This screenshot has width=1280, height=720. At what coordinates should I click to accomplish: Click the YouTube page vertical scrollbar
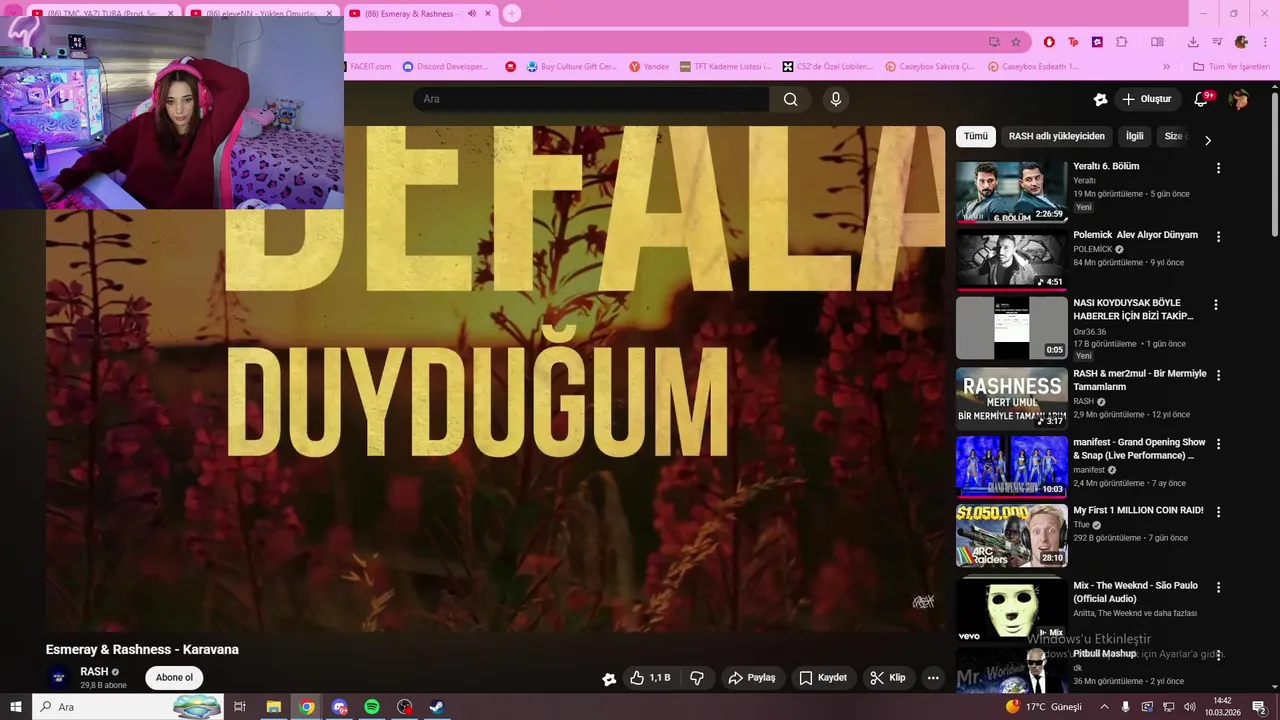pos(1274,165)
